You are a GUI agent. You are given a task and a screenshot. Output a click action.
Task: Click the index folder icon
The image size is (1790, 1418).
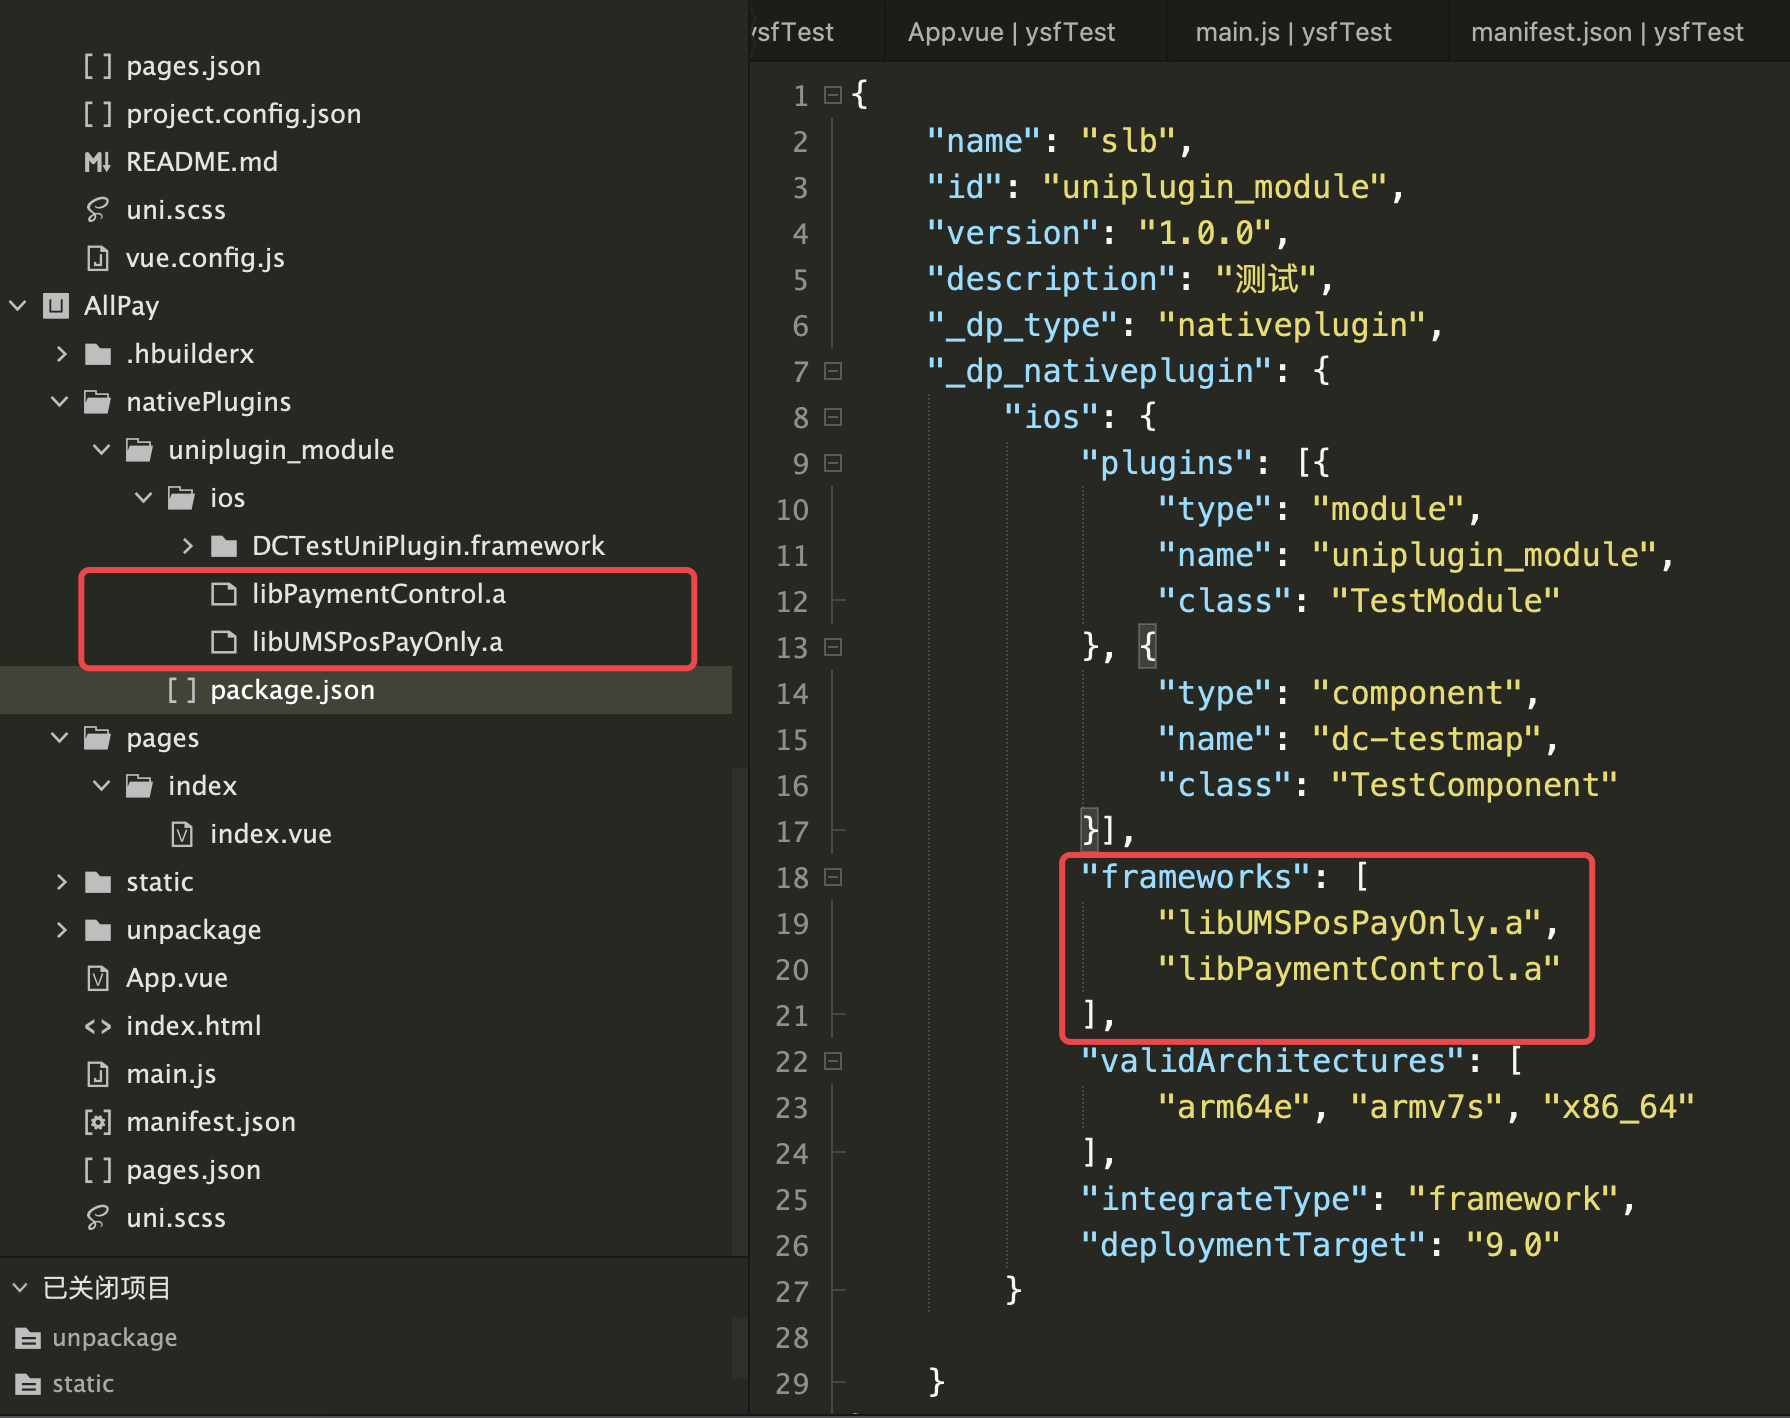pyautogui.click(x=140, y=786)
